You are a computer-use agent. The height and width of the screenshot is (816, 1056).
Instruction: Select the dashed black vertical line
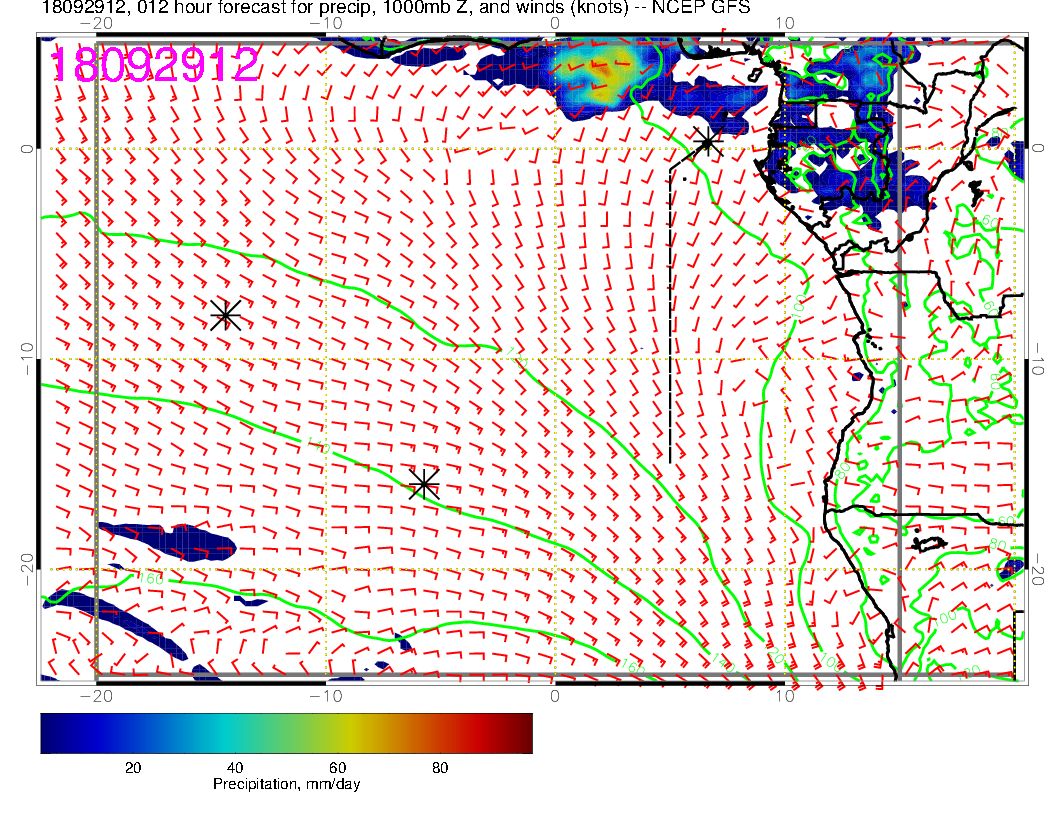click(x=669, y=310)
